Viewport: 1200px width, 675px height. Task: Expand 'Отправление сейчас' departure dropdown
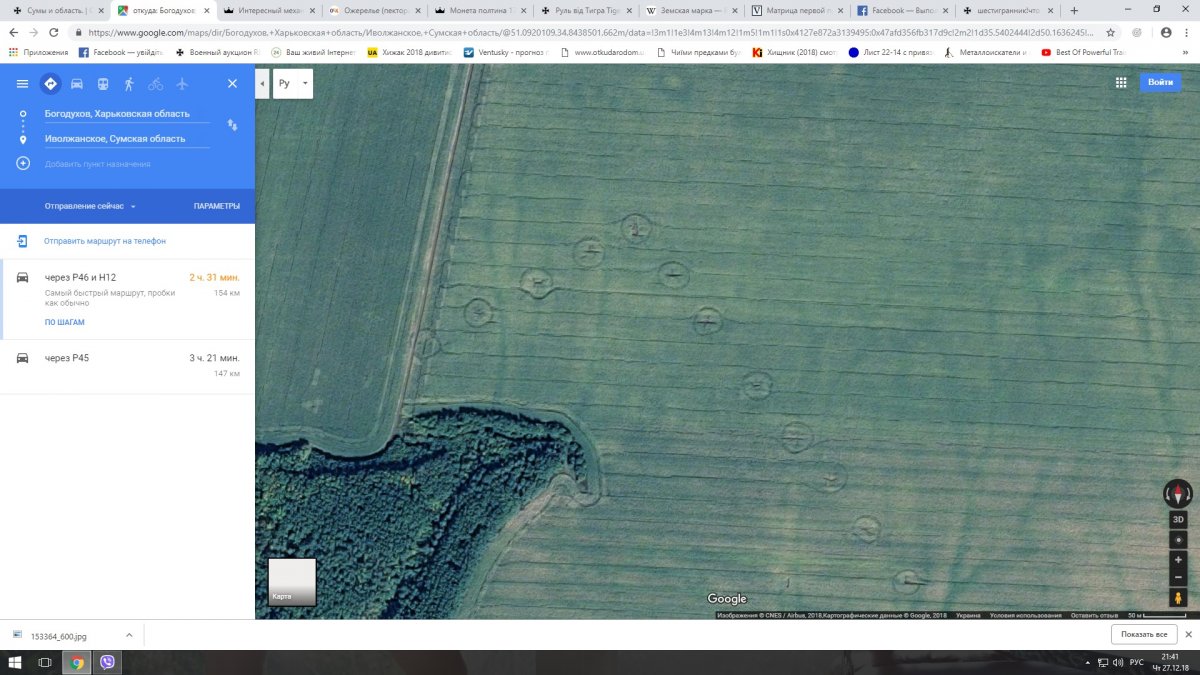90,206
